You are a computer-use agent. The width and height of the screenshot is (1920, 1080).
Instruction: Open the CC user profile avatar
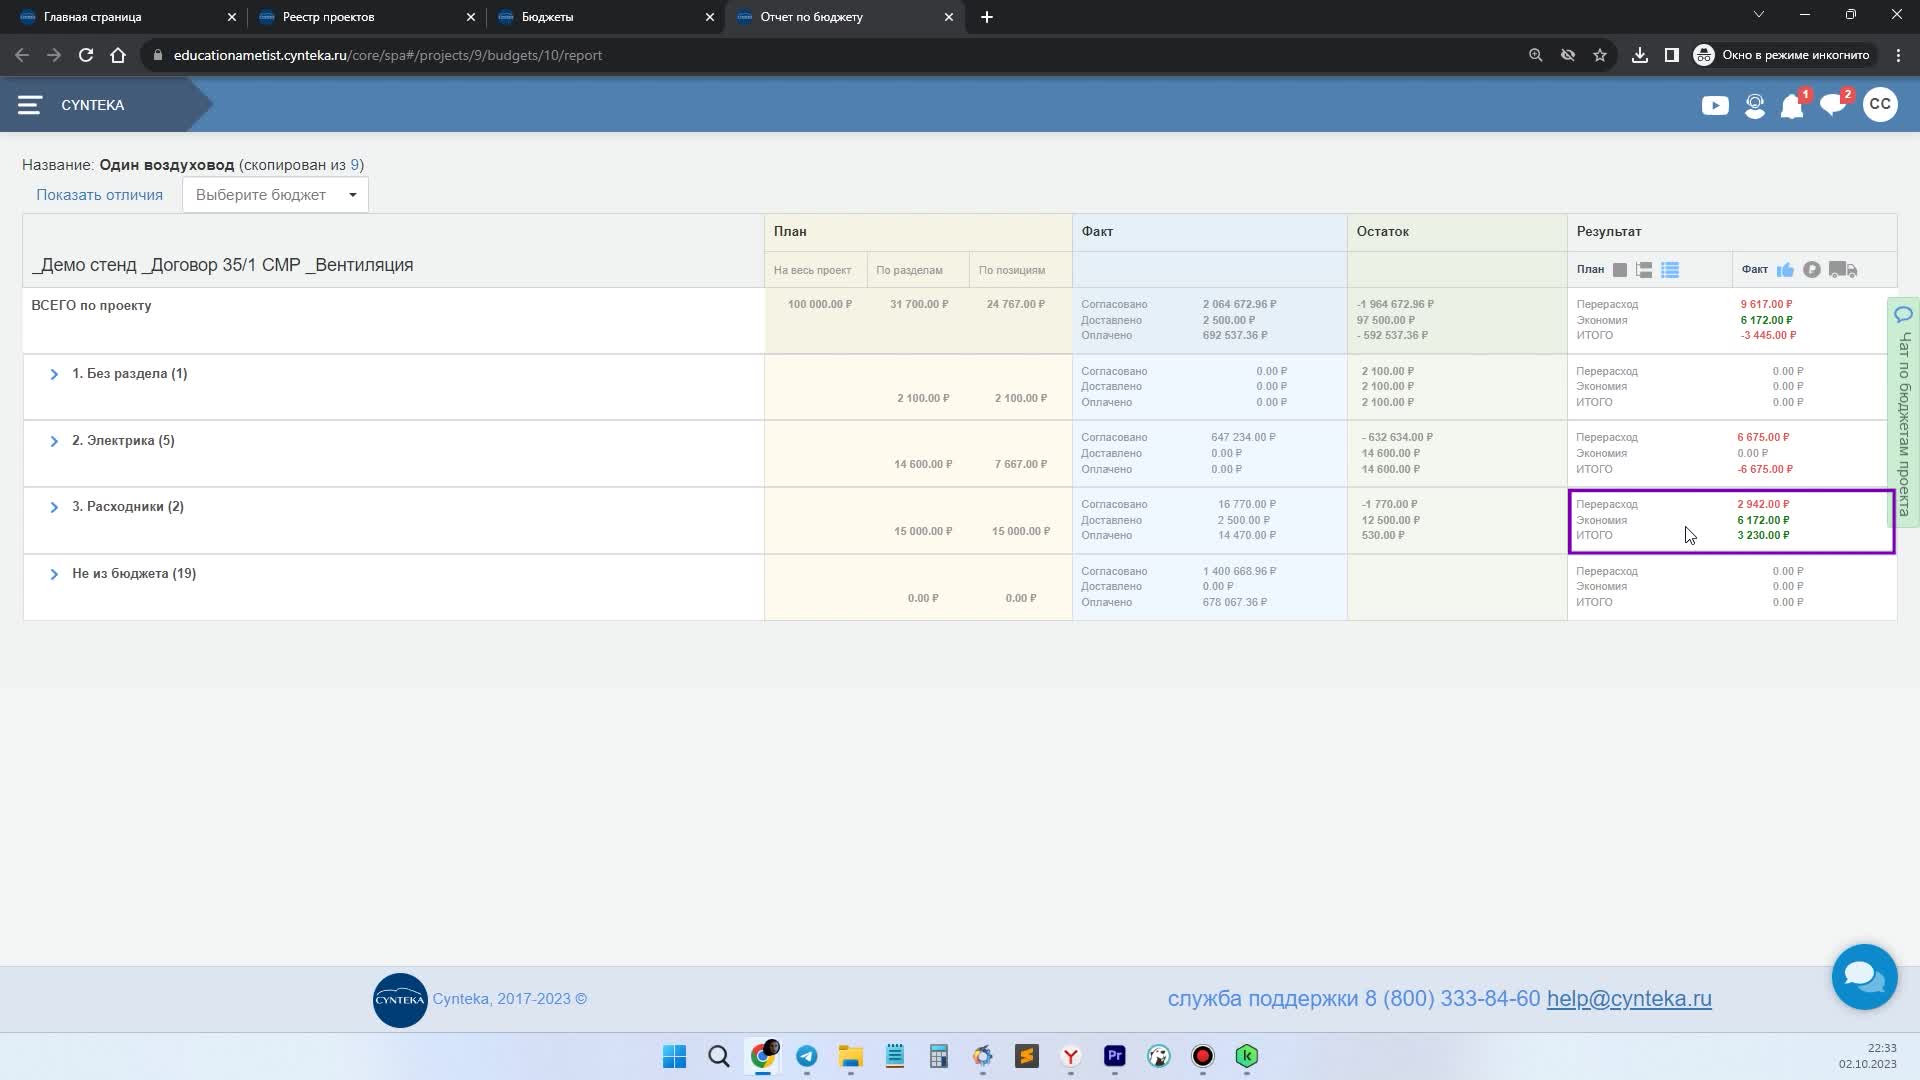1880,104
